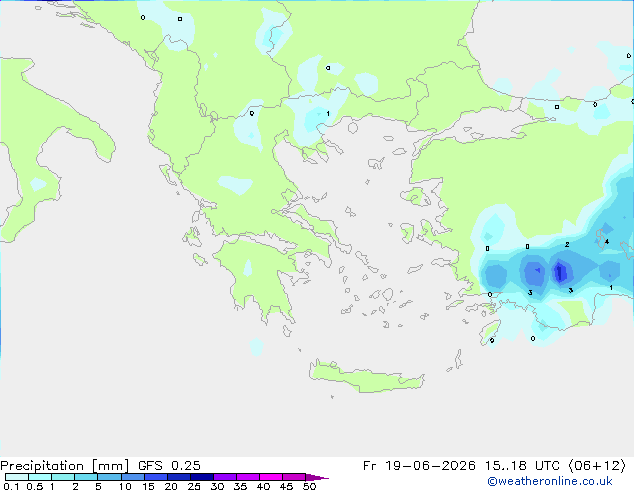The width and height of the screenshot is (634, 490).
Task: Click the purple arrow tip above 50
Action: pyautogui.click(x=317, y=477)
